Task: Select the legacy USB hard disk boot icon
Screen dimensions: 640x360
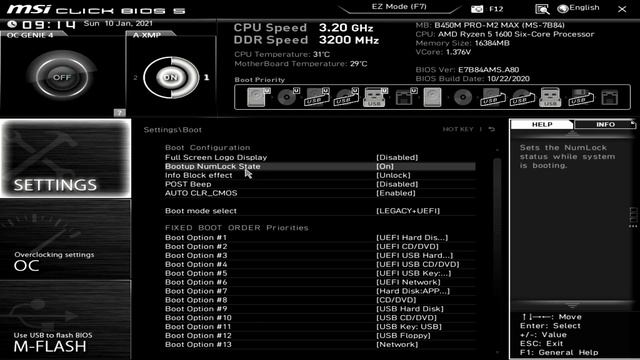Action: [493, 98]
